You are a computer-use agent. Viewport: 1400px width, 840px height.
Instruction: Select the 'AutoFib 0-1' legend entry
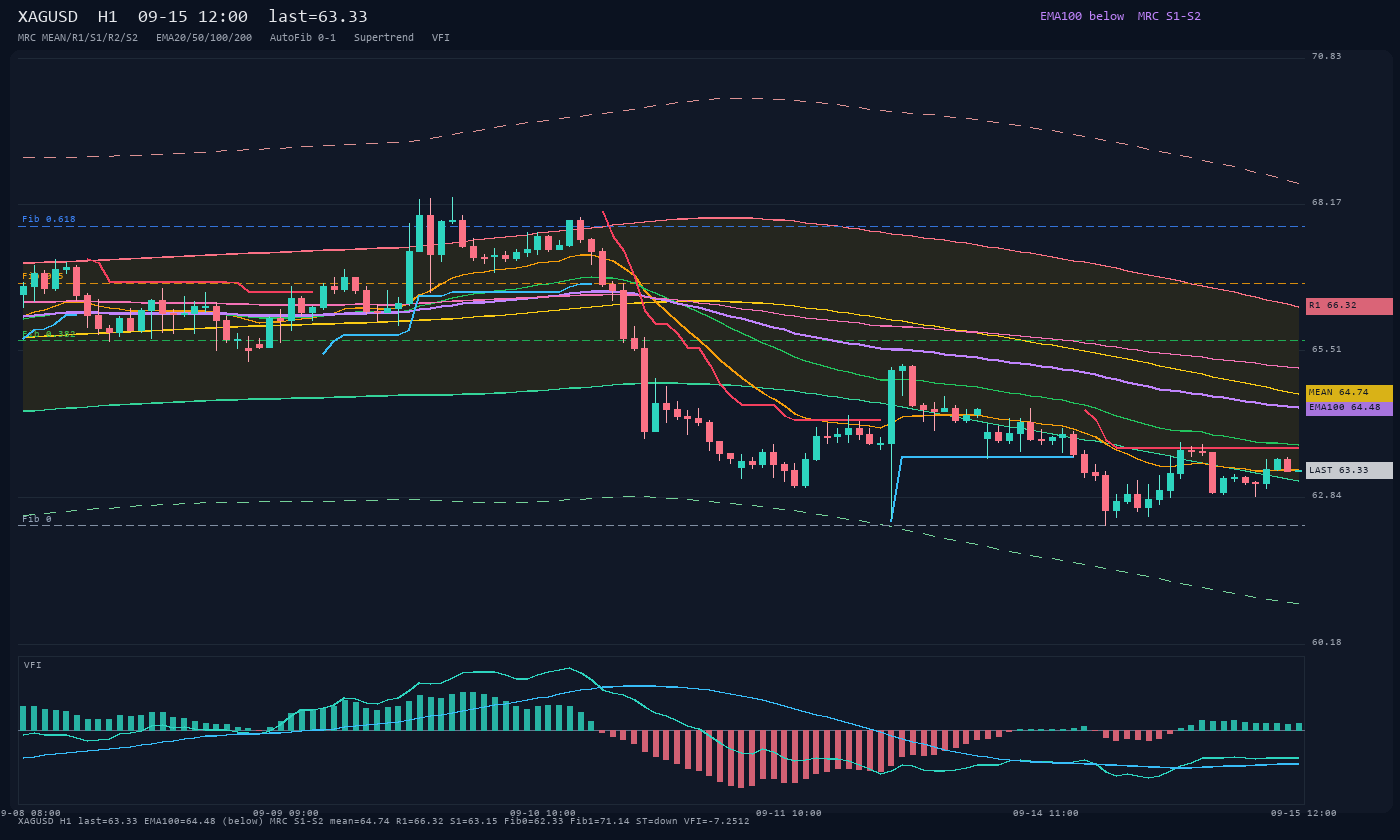(303, 38)
